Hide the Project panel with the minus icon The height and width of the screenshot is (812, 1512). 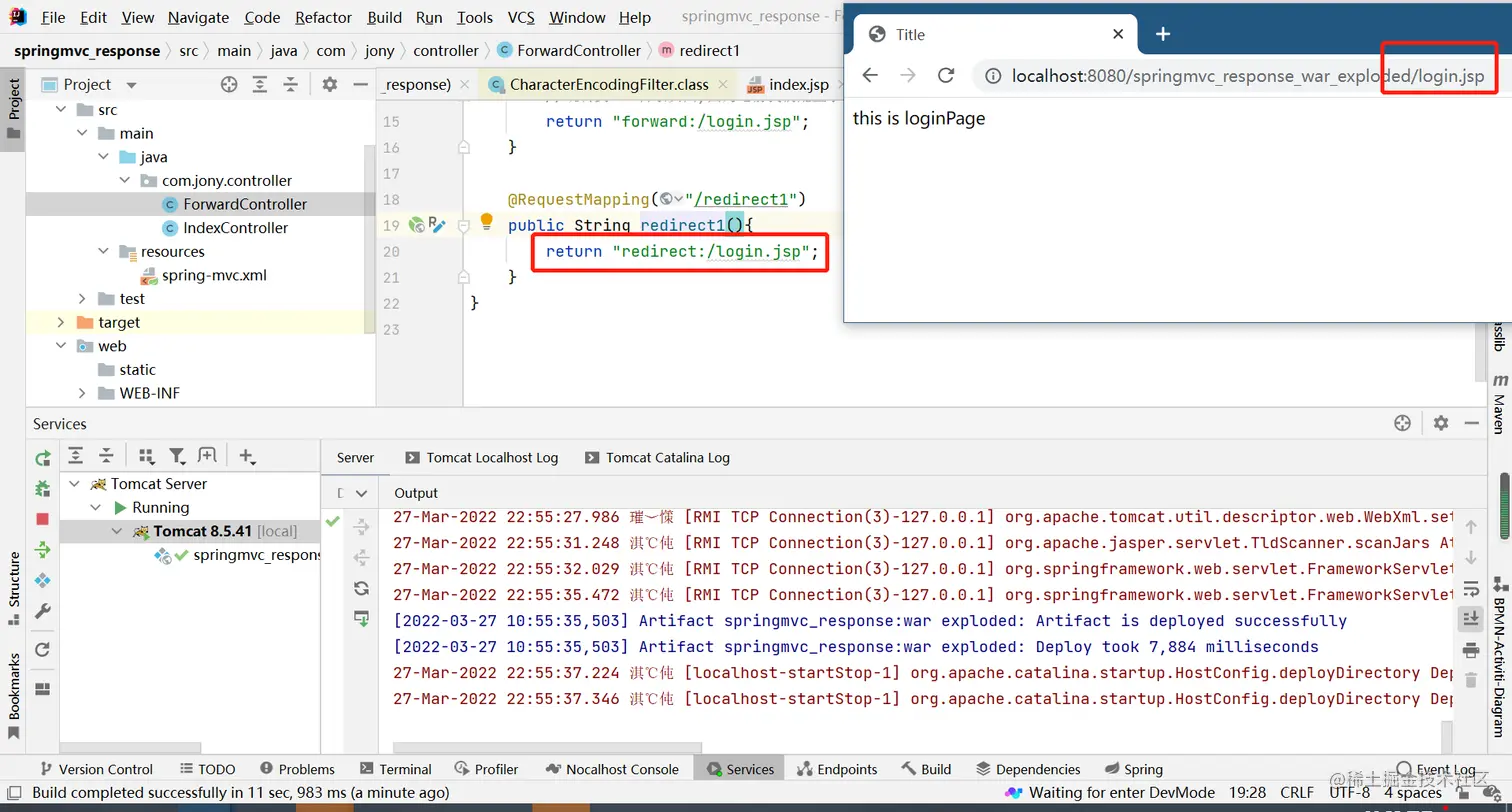[x=359, y=85]
